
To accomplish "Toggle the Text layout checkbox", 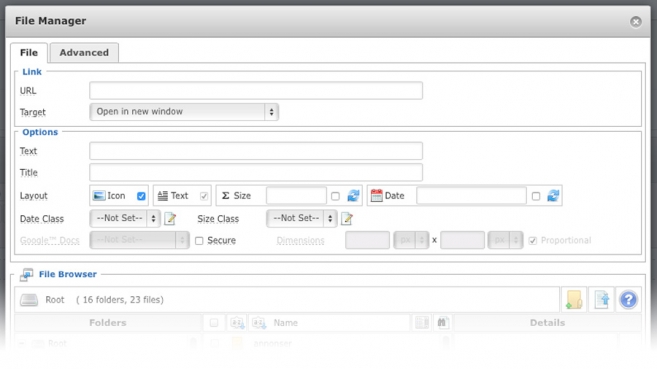I will pyautogui.click(x=204, y=196).
